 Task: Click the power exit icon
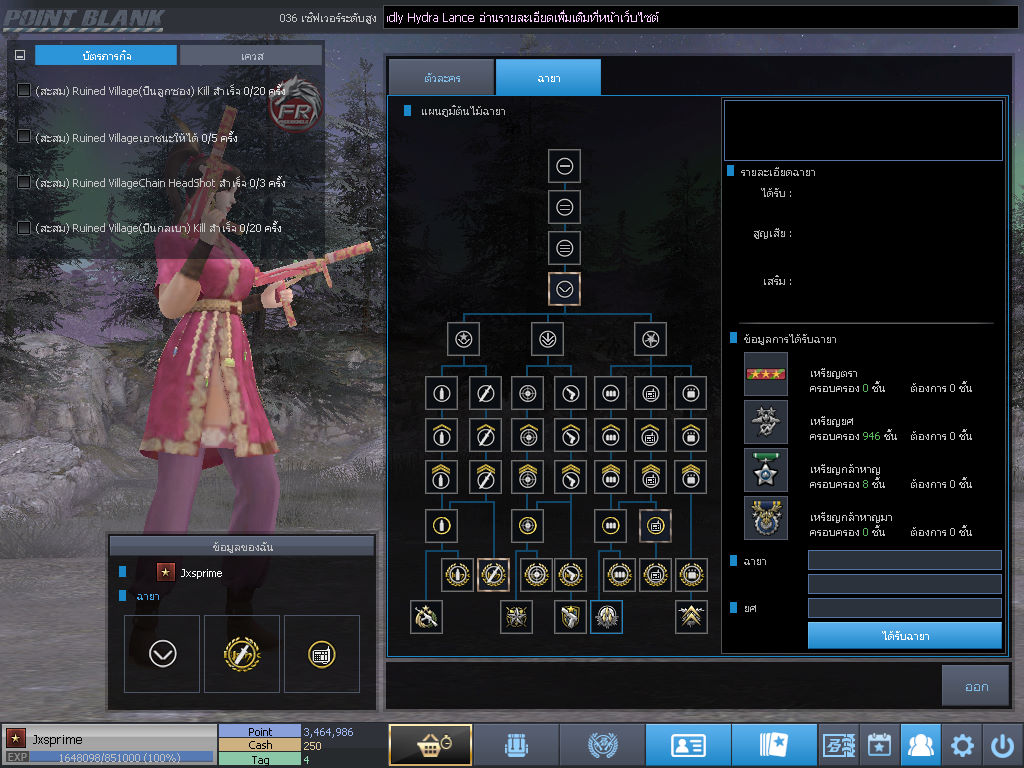pos(1002,744)
